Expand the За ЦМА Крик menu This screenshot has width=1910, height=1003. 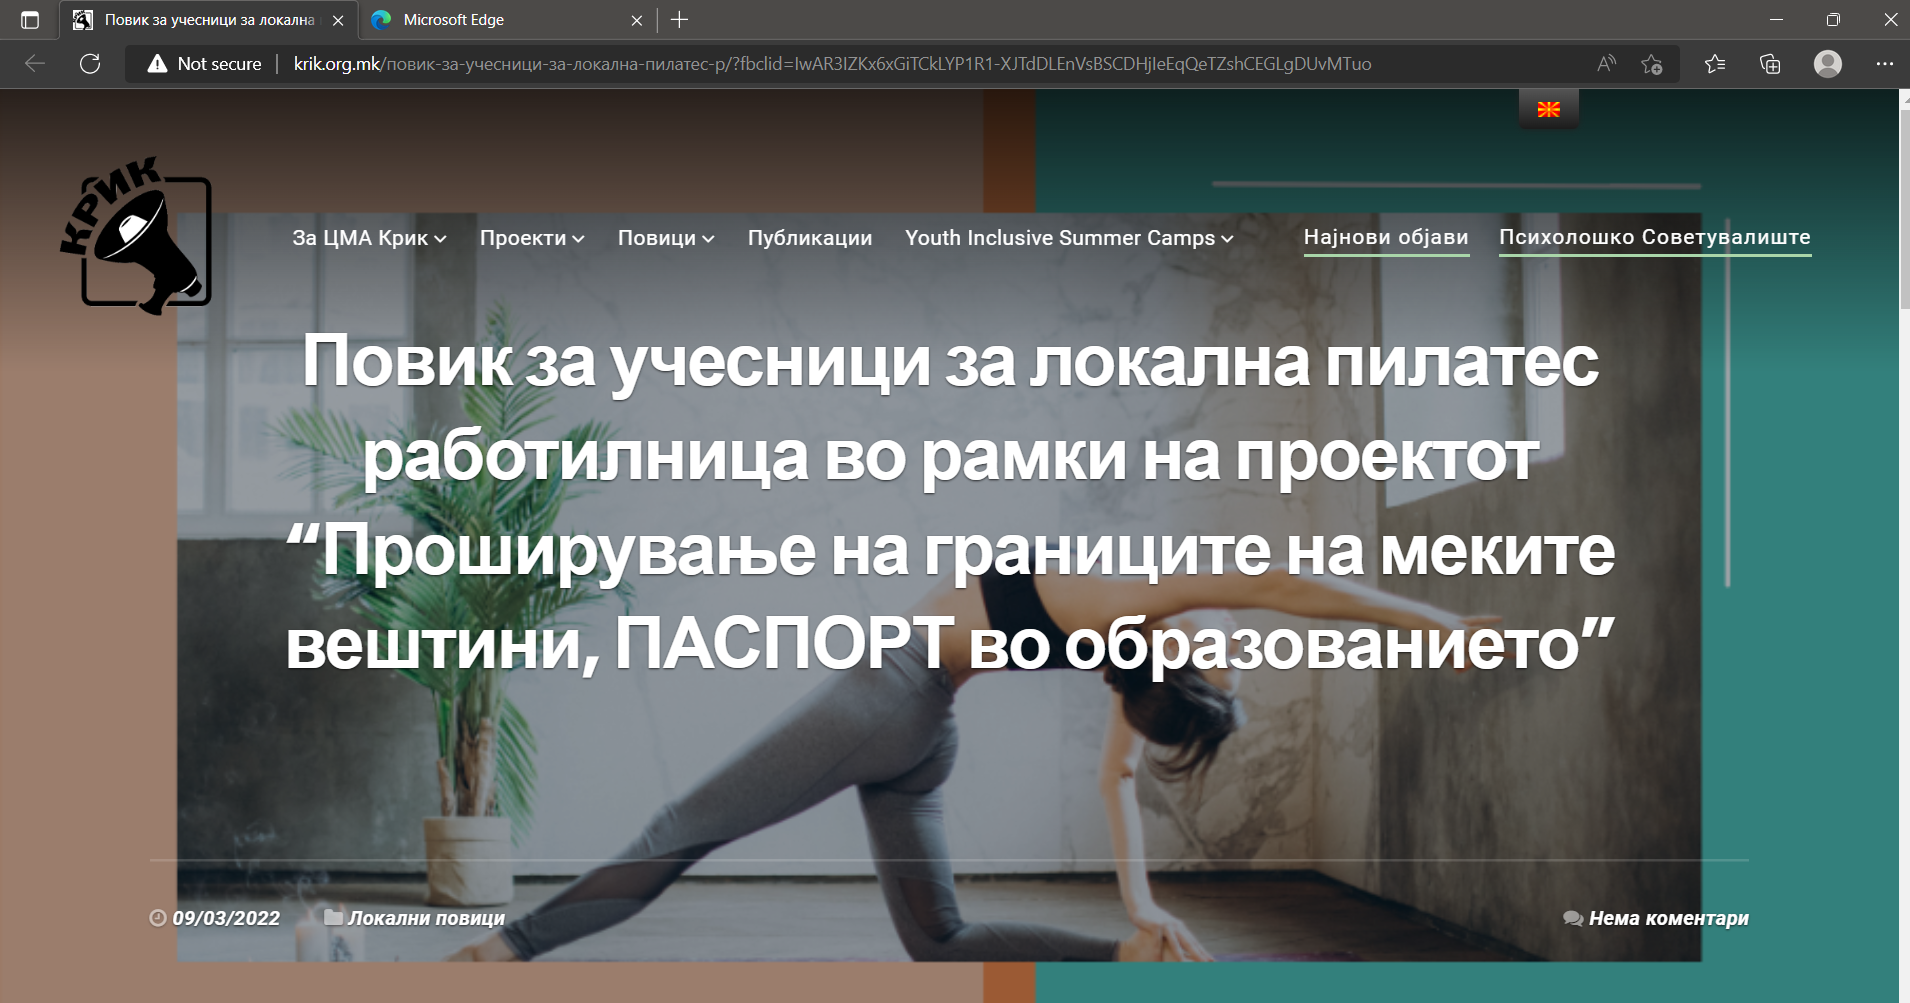point(369,238)
